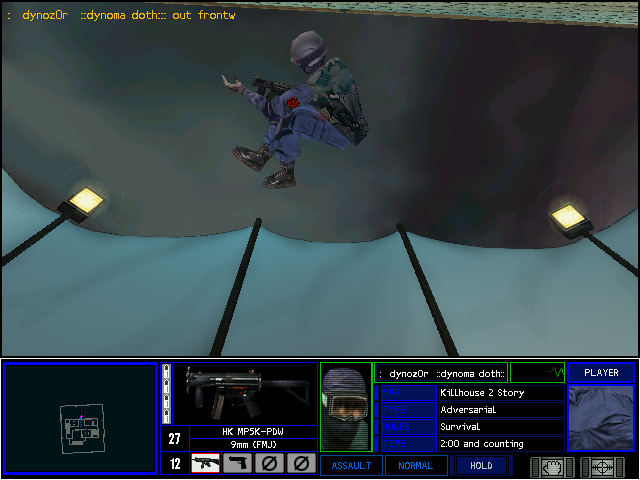The height and width of the screenshot is (480, 640).
Task: Click the heartbeat monitor icon
Action: (x=537, y=372)
